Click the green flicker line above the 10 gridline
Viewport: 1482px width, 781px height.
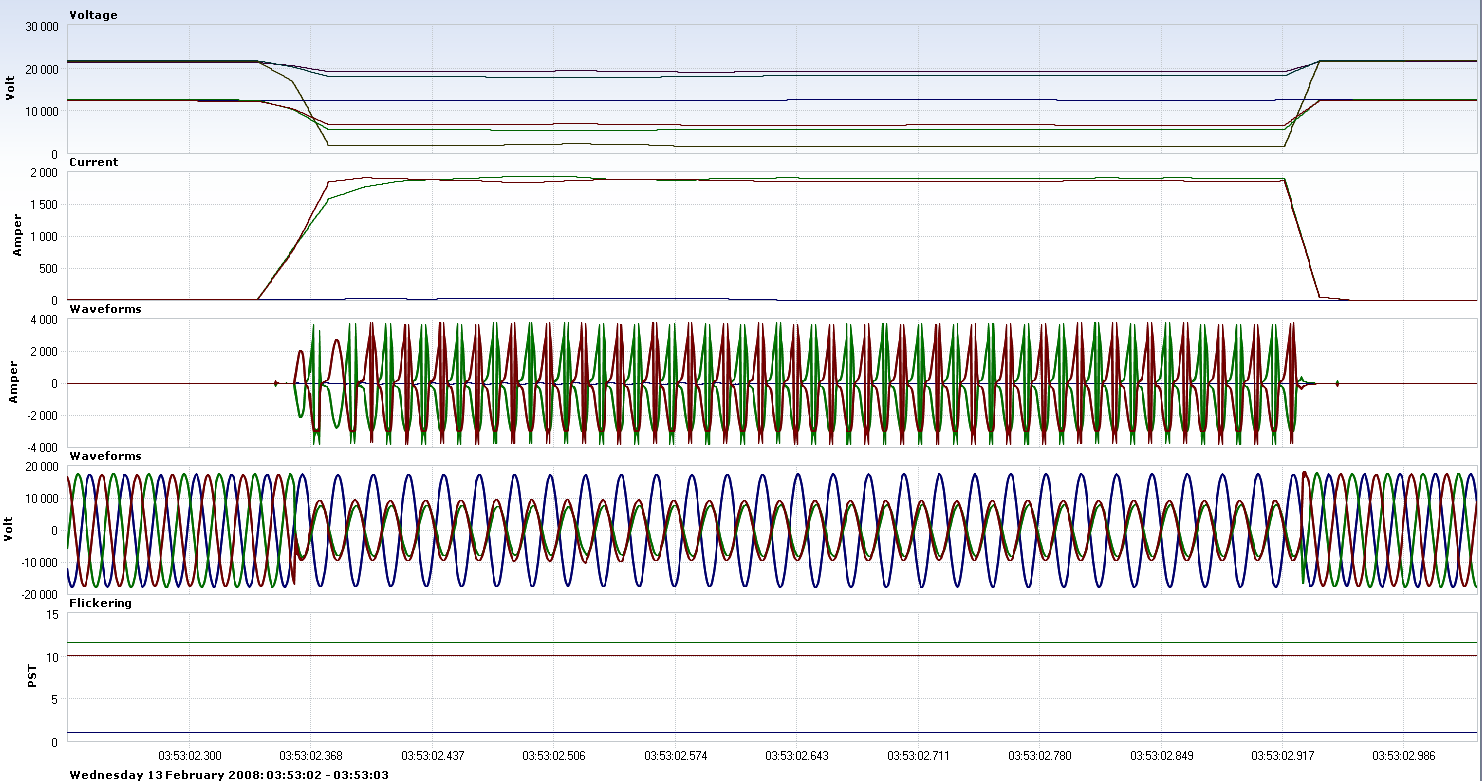(772, 642)
